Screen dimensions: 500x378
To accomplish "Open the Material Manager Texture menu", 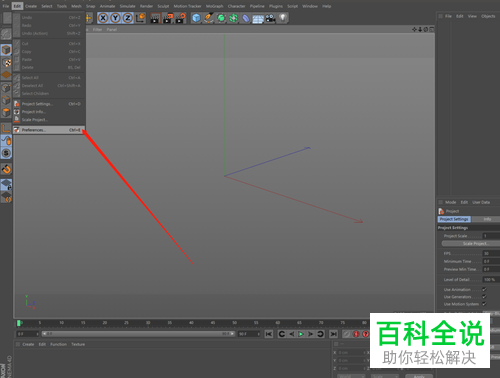I will (78, 344).
